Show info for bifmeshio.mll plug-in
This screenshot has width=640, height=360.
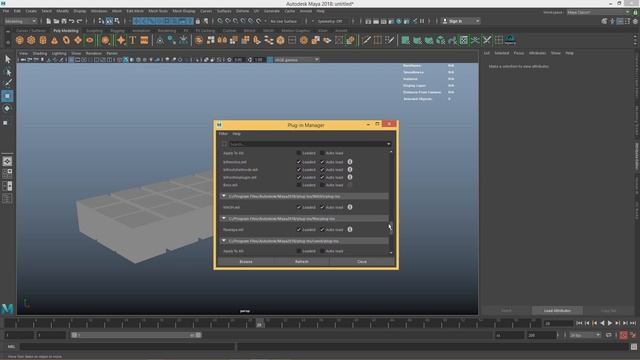pos(350,162)
